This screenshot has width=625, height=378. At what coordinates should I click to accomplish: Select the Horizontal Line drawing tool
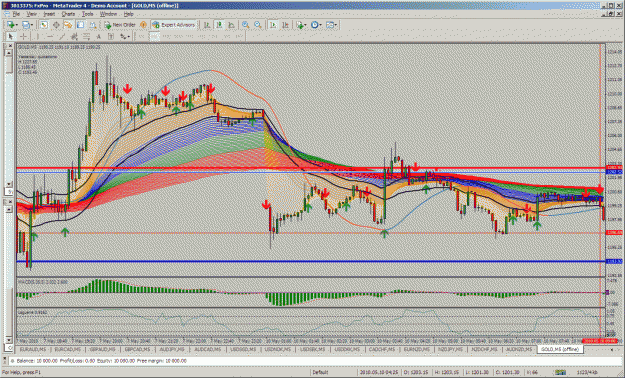50,37
